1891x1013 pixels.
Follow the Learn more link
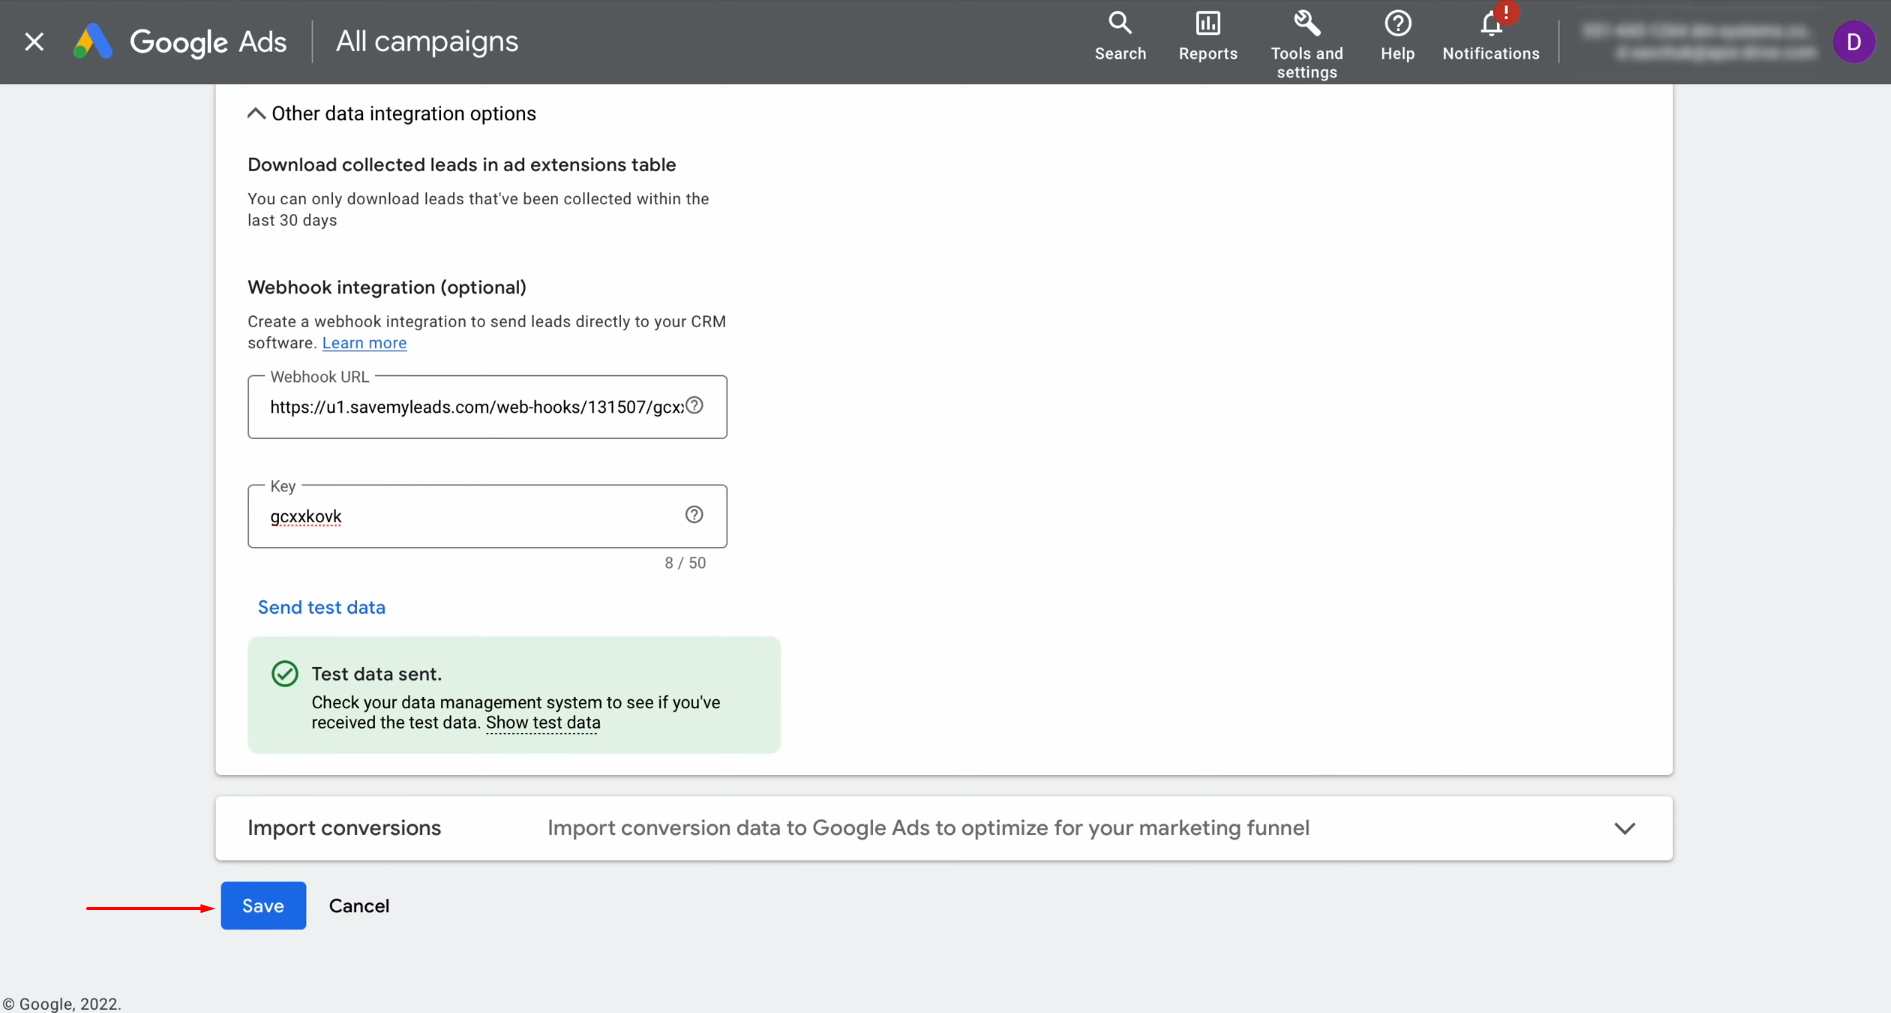point(364,343)
